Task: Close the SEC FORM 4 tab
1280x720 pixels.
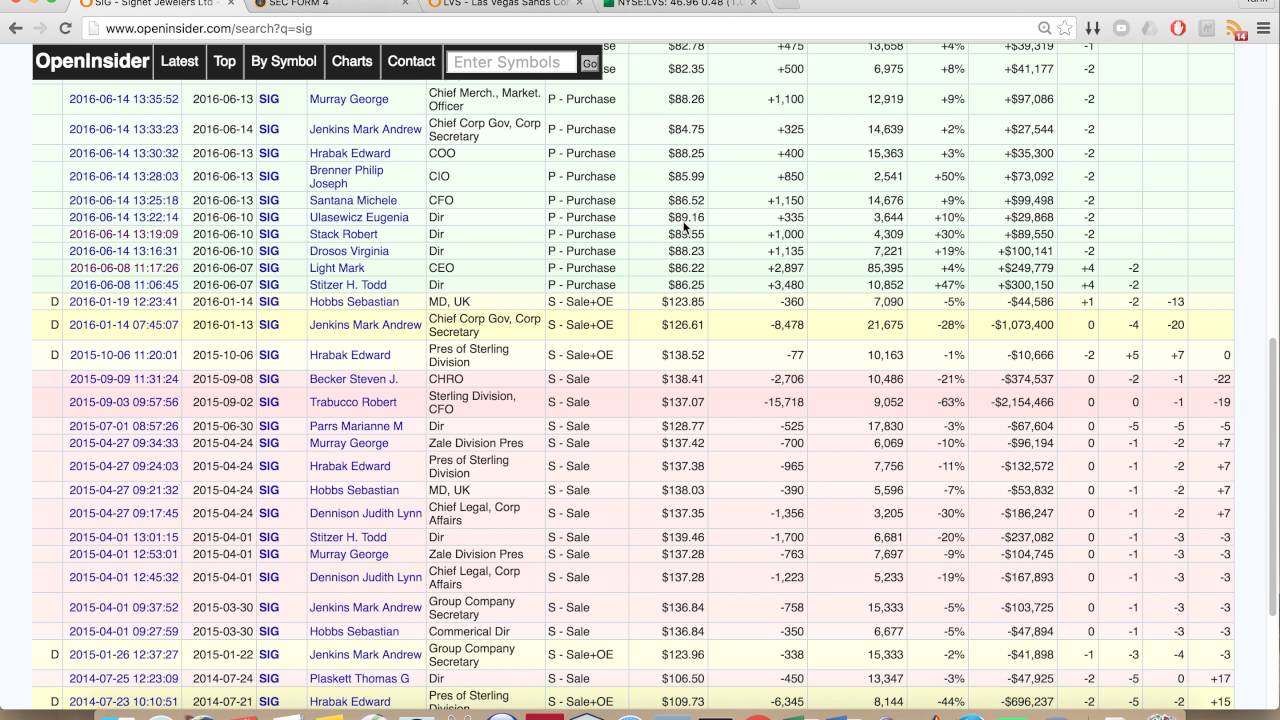Action: tap(407, 3)
